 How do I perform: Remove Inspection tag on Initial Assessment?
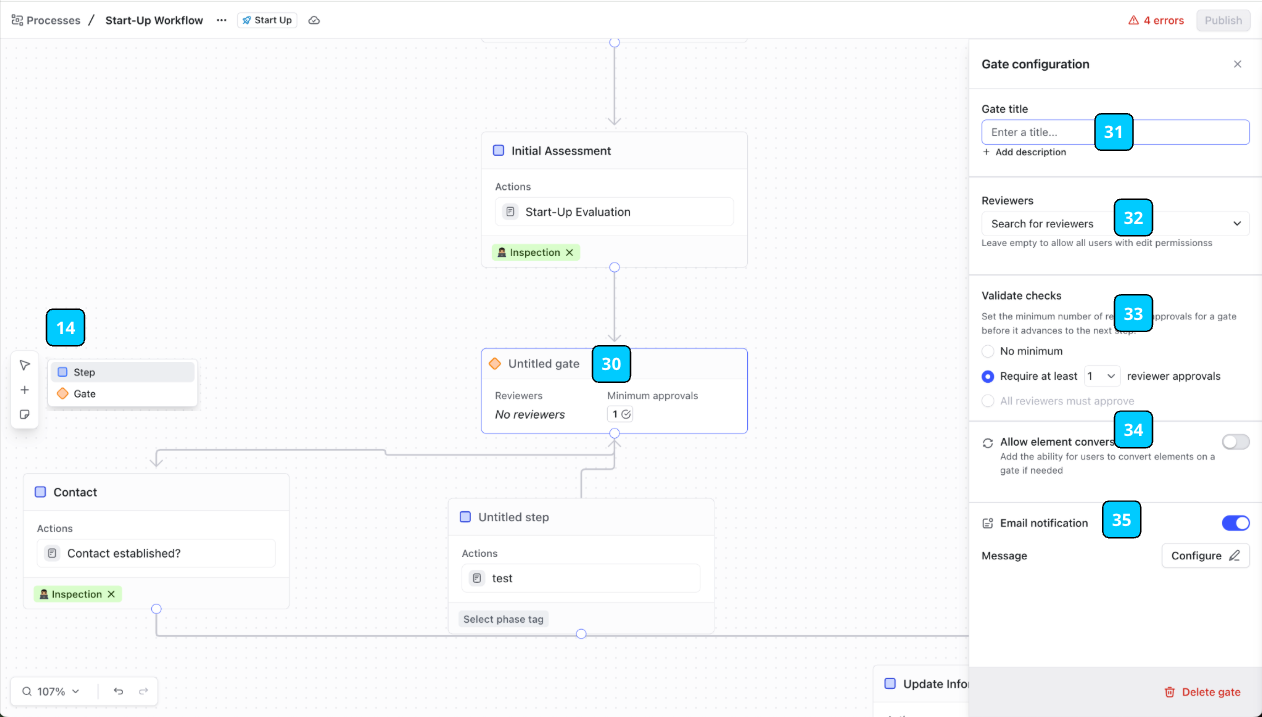[569, 253]
